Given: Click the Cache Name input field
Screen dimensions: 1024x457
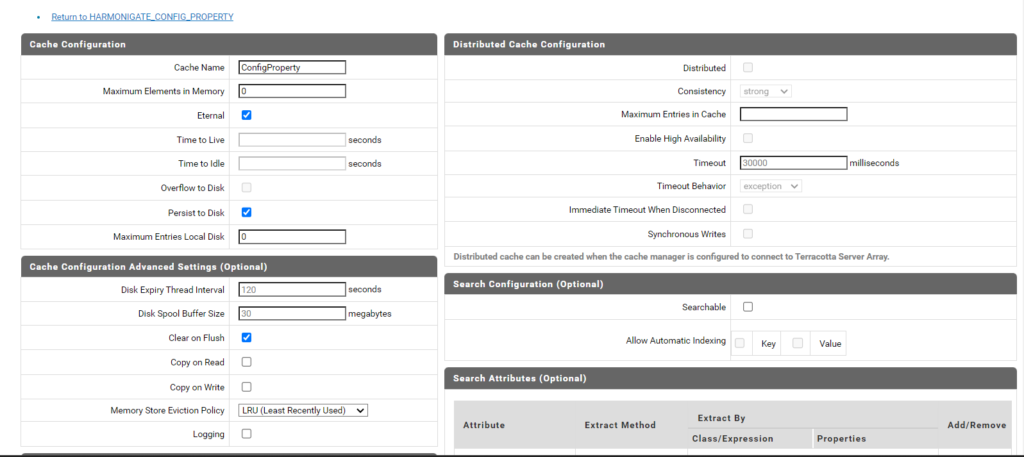Looking at the screenshot, I should [x=292, y=67].
